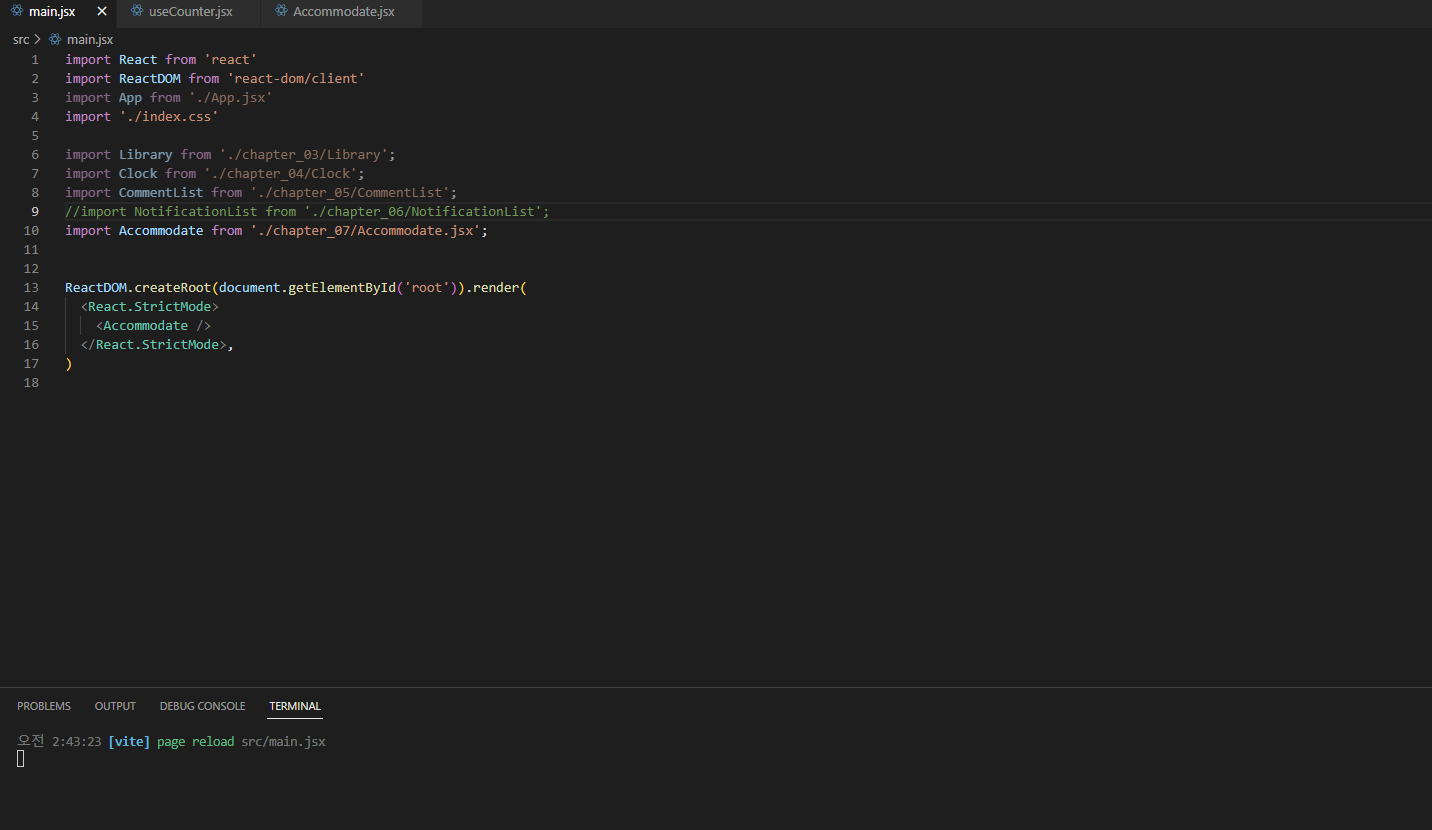The width and height of the screenshot is (1432, 830).
Task: Select the TERMINAL panel tab
Action: 295,706
